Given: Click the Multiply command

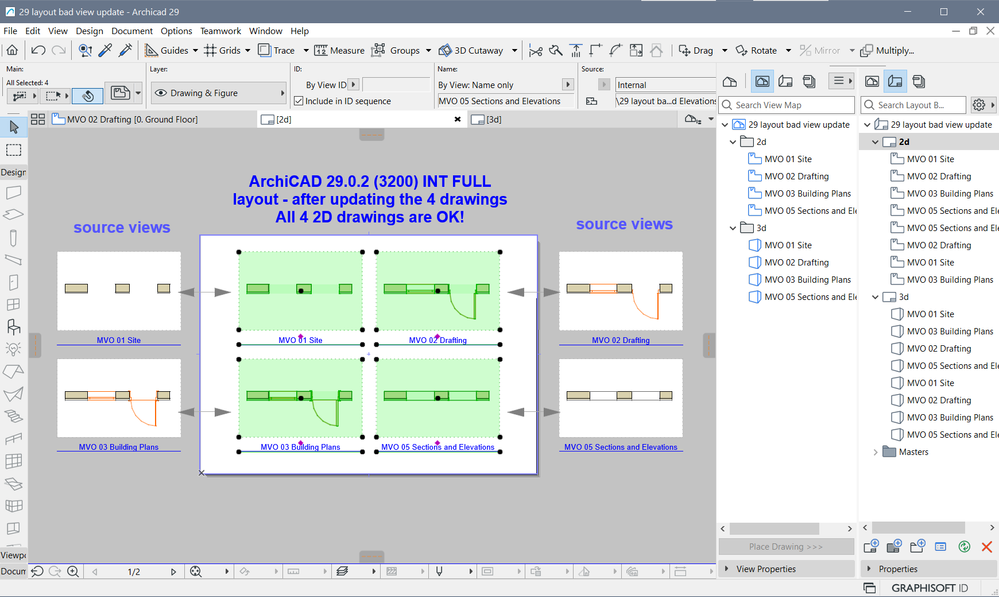Looking at the screenshot, I should (887, 50).
